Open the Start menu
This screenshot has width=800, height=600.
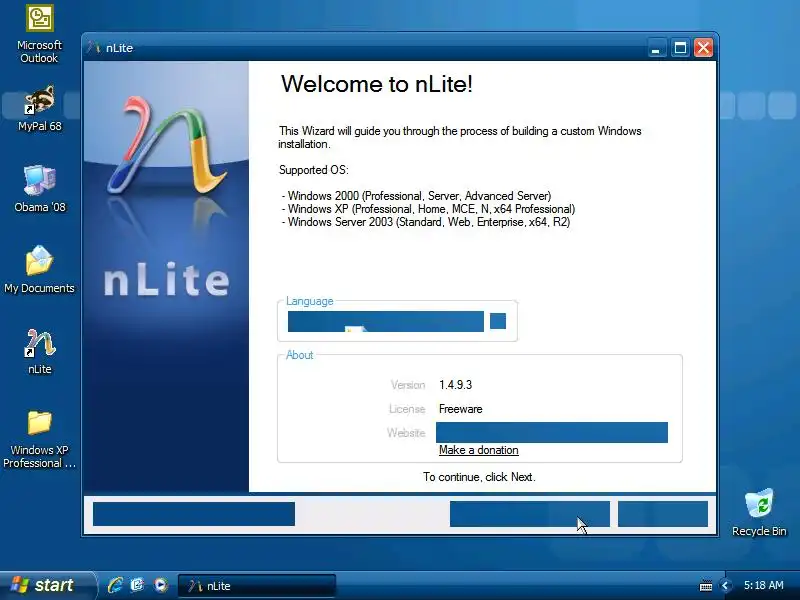pyautogui.click(x=47, y=585)
